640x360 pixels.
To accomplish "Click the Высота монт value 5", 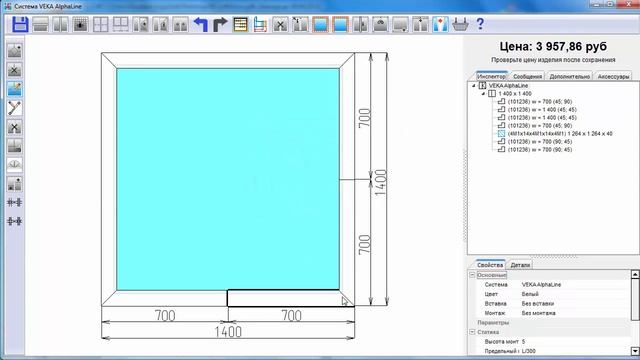I will tap(523, 342).
